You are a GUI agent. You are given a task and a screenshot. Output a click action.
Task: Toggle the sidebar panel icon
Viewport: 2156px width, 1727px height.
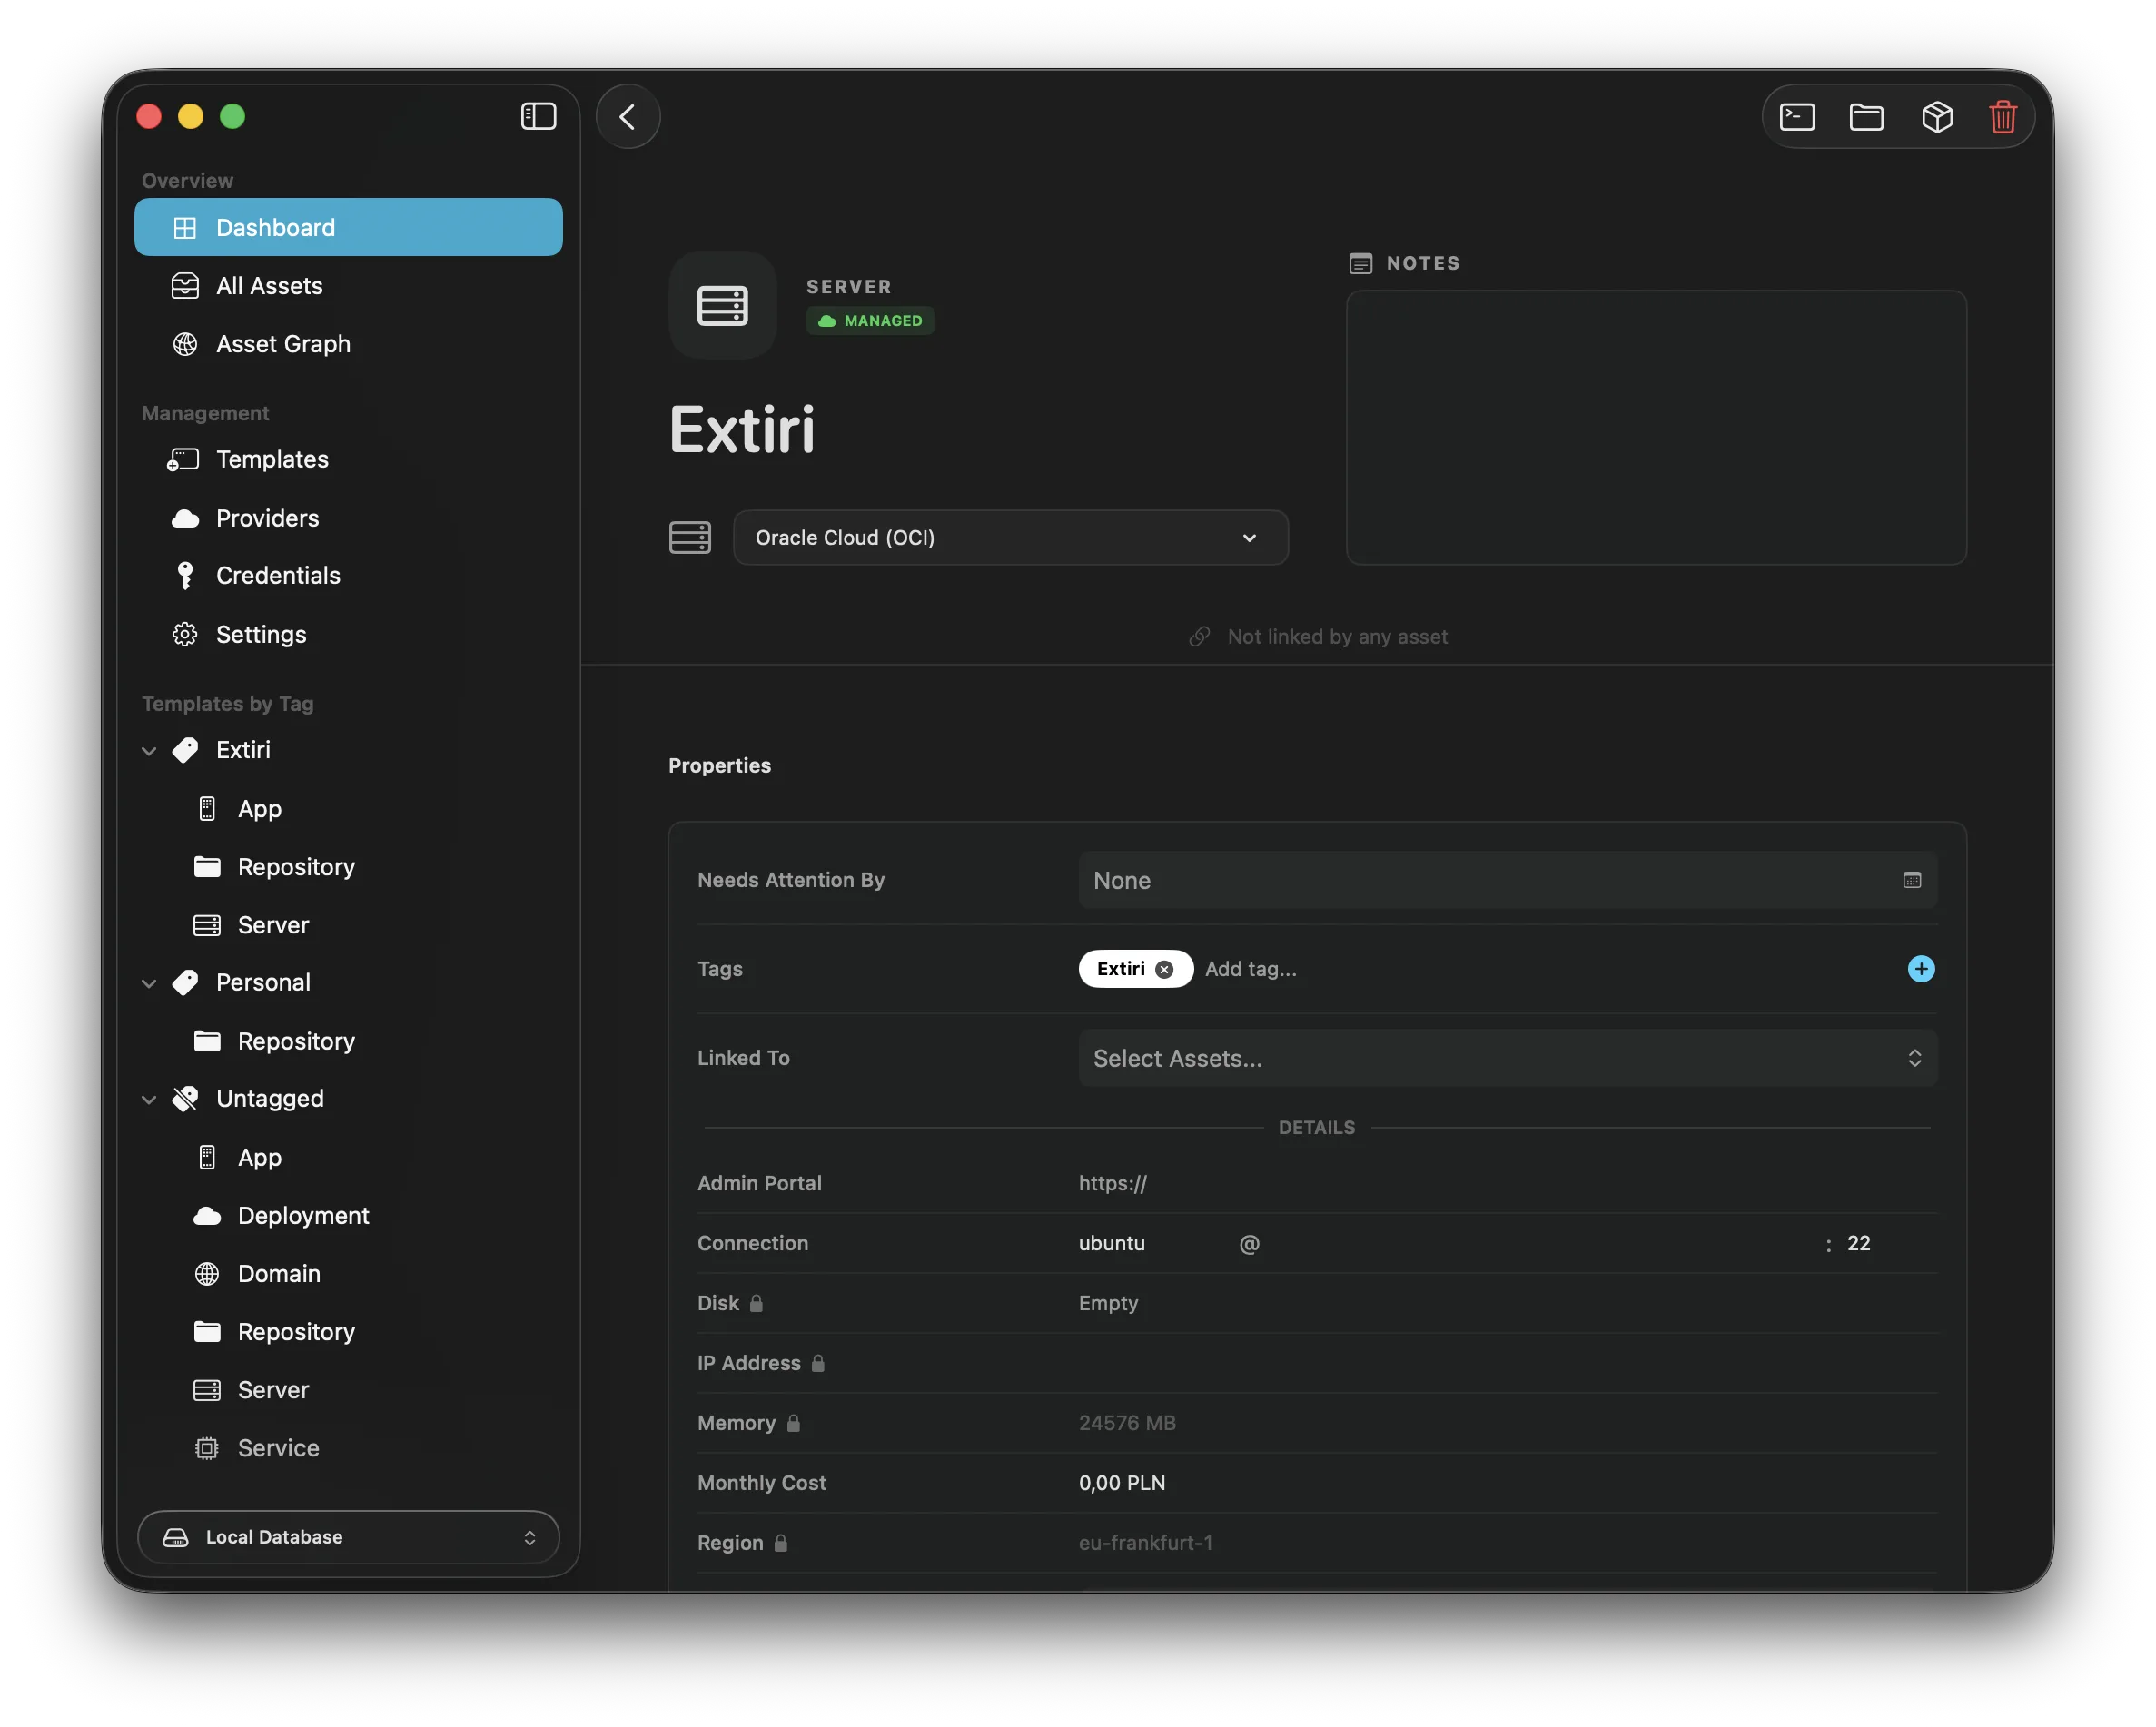tap(538, 116)
